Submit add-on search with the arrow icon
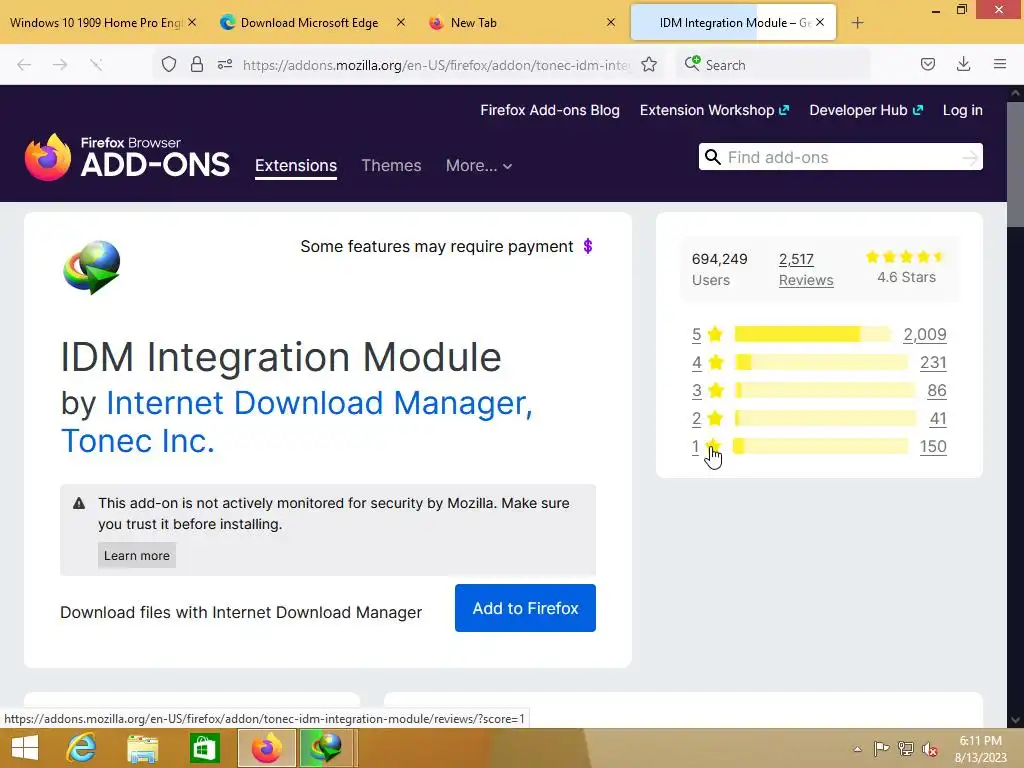The width and height of the screenshot is (1024, 768). coord(970,157)
